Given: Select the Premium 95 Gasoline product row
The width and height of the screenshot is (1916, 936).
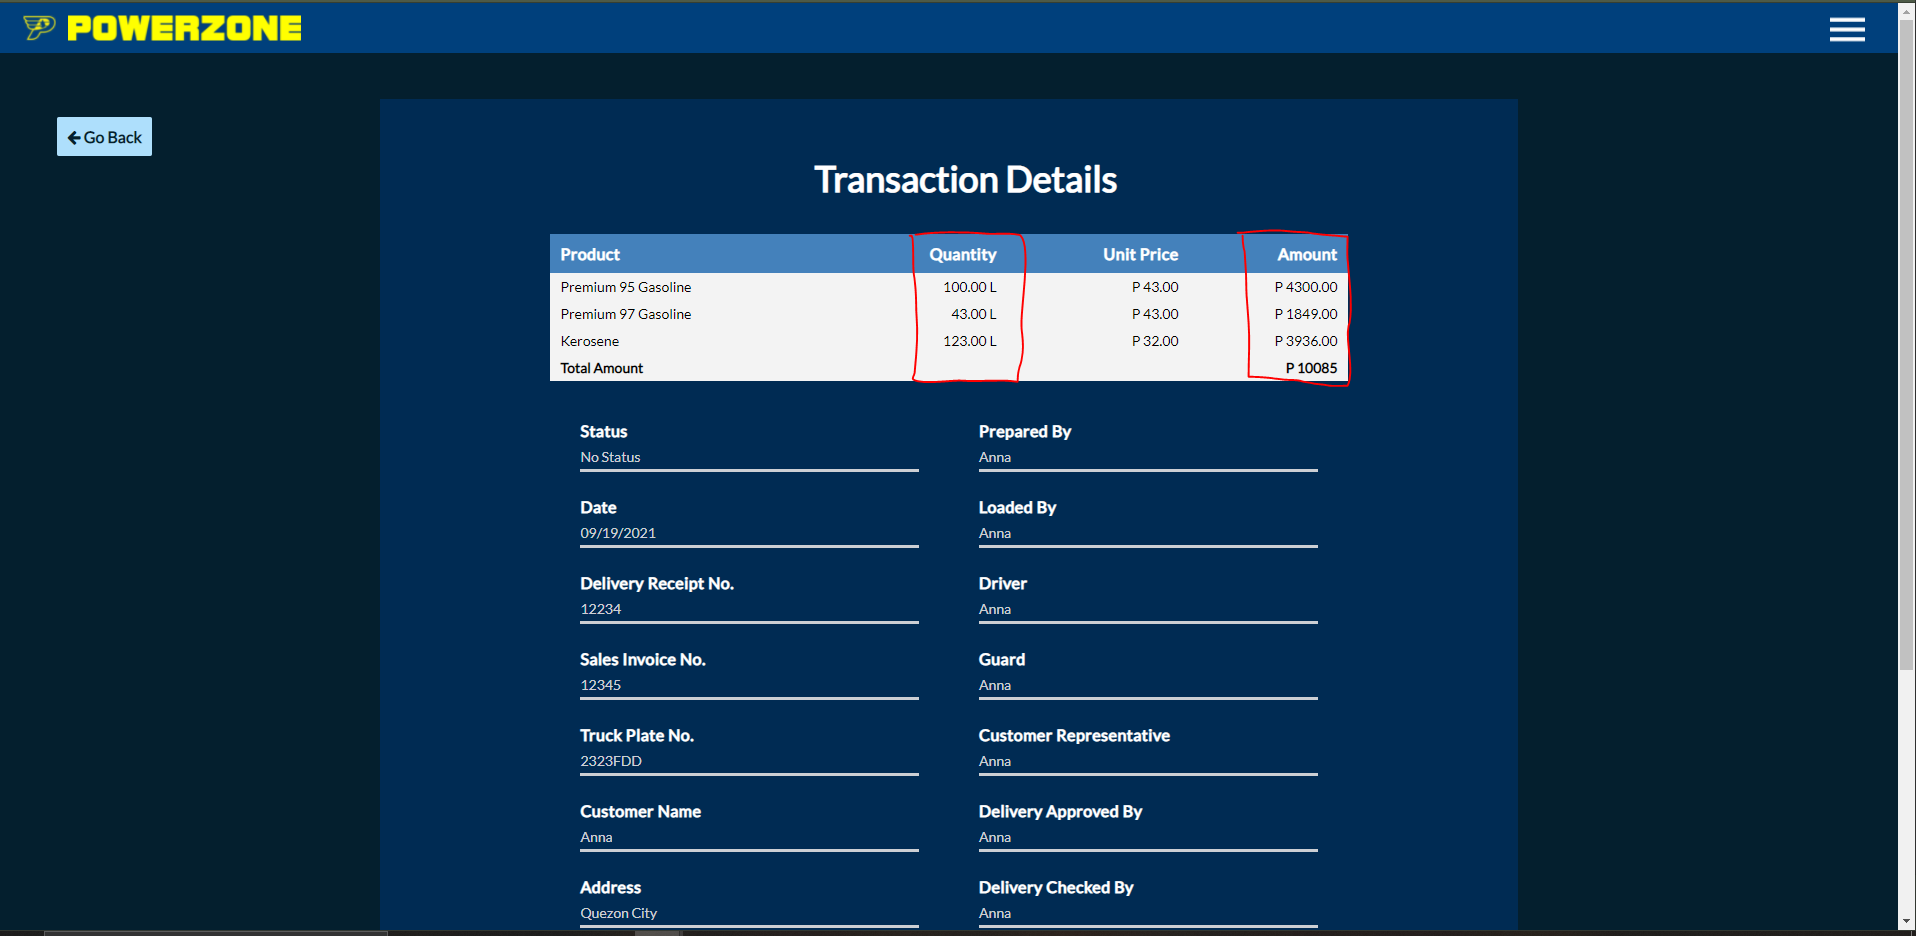Looking at the screenshot, I should coord(949,287).
